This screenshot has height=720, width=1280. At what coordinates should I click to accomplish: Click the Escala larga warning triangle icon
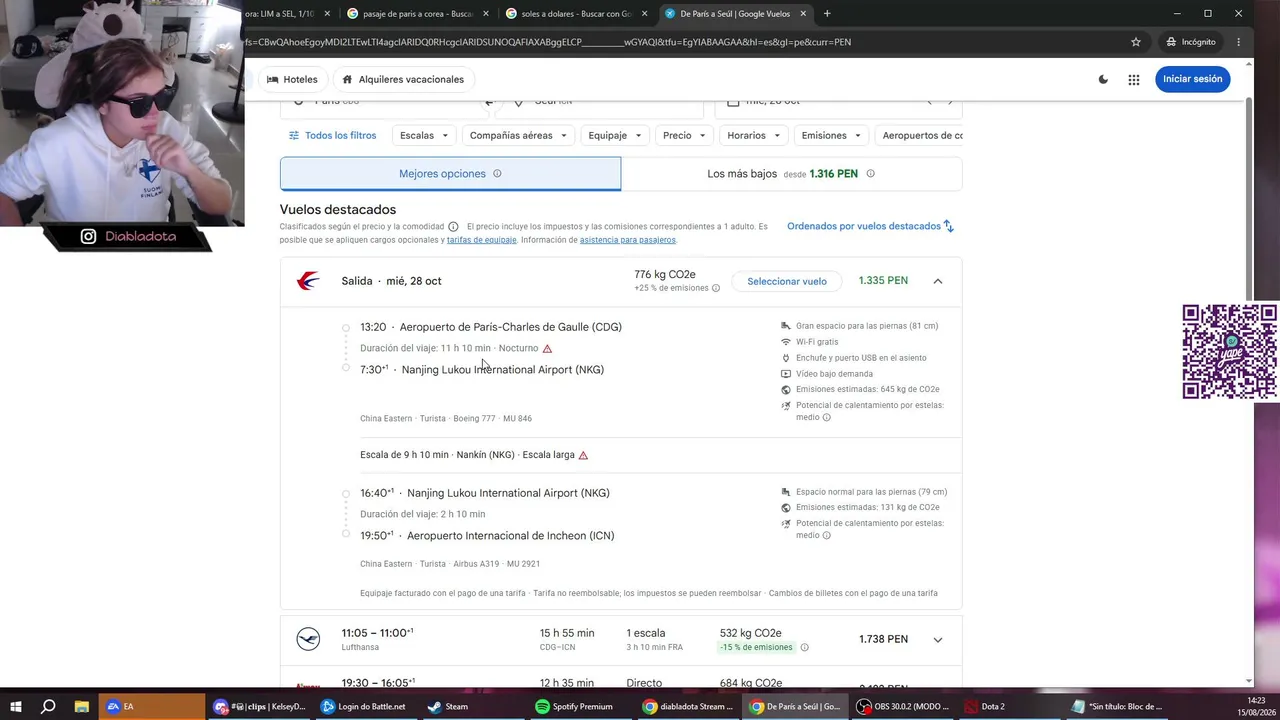tap(583, 455)
